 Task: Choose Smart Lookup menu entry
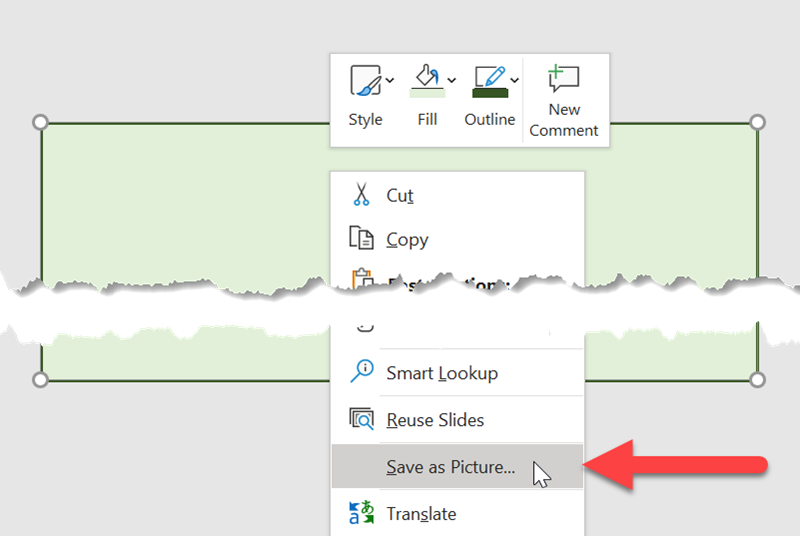[x=457, y=373]
